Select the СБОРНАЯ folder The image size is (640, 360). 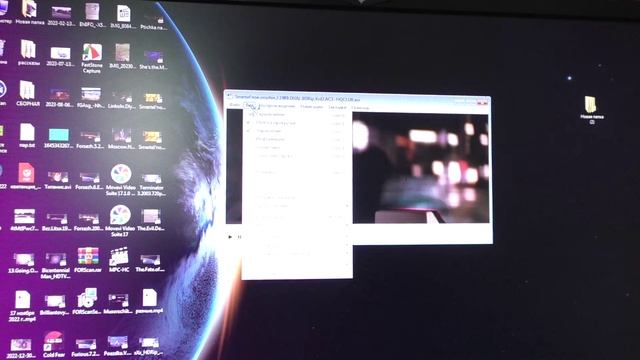[x=28, y=93]
